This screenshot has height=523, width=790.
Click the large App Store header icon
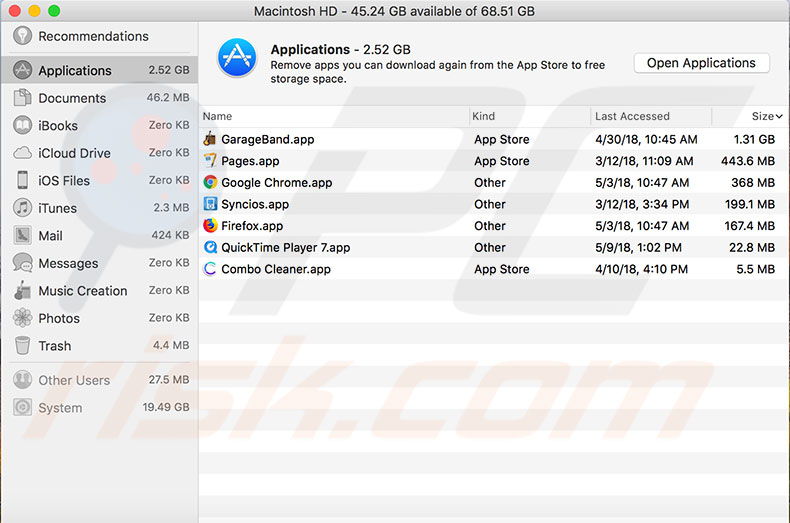point(237,57)
